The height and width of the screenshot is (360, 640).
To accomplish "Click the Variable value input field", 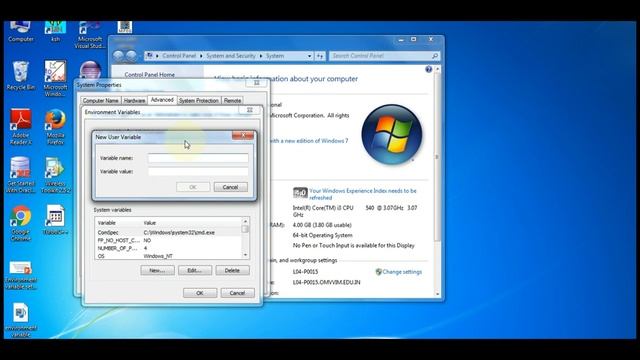I will point(198,171).
